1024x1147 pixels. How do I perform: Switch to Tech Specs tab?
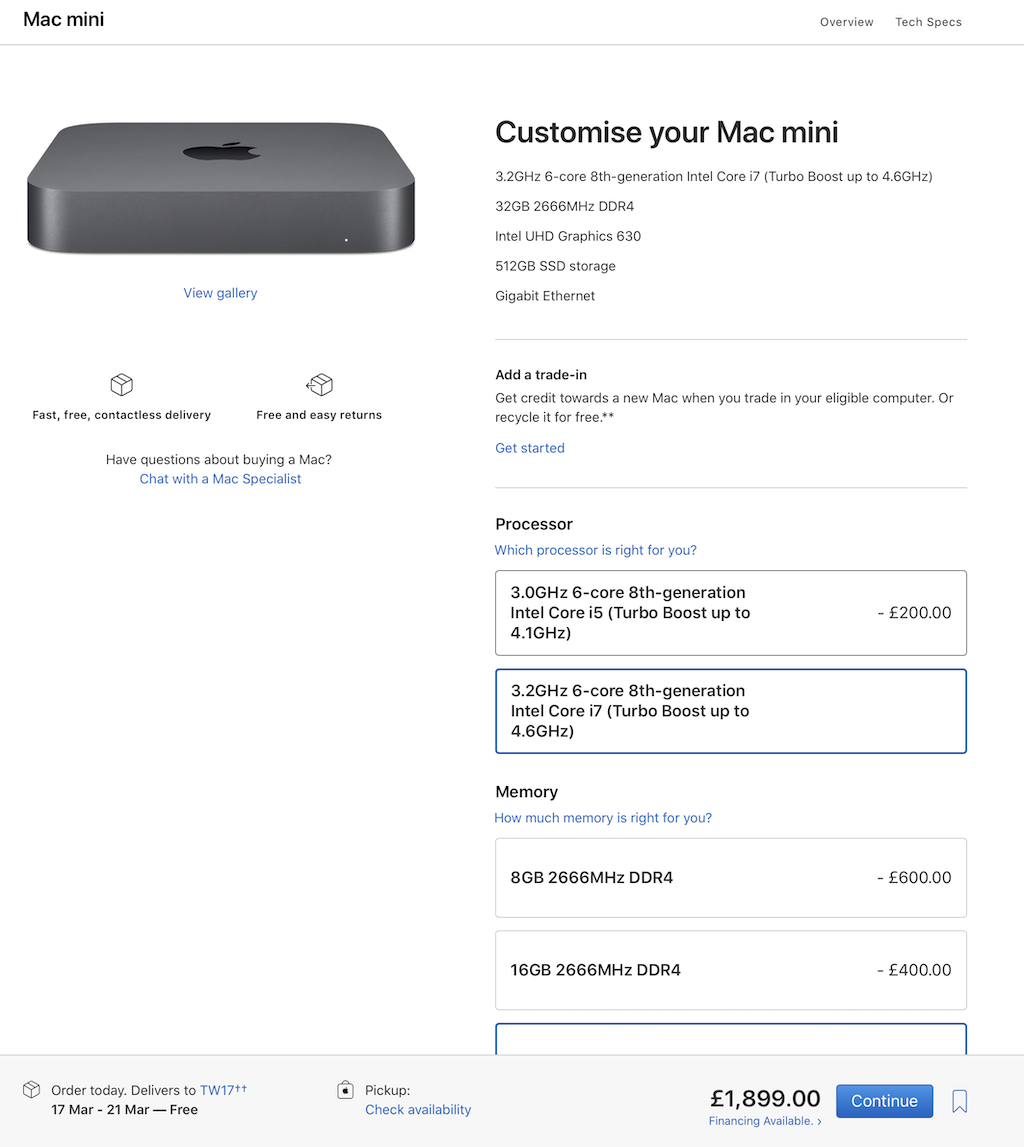tap(928, 22)
